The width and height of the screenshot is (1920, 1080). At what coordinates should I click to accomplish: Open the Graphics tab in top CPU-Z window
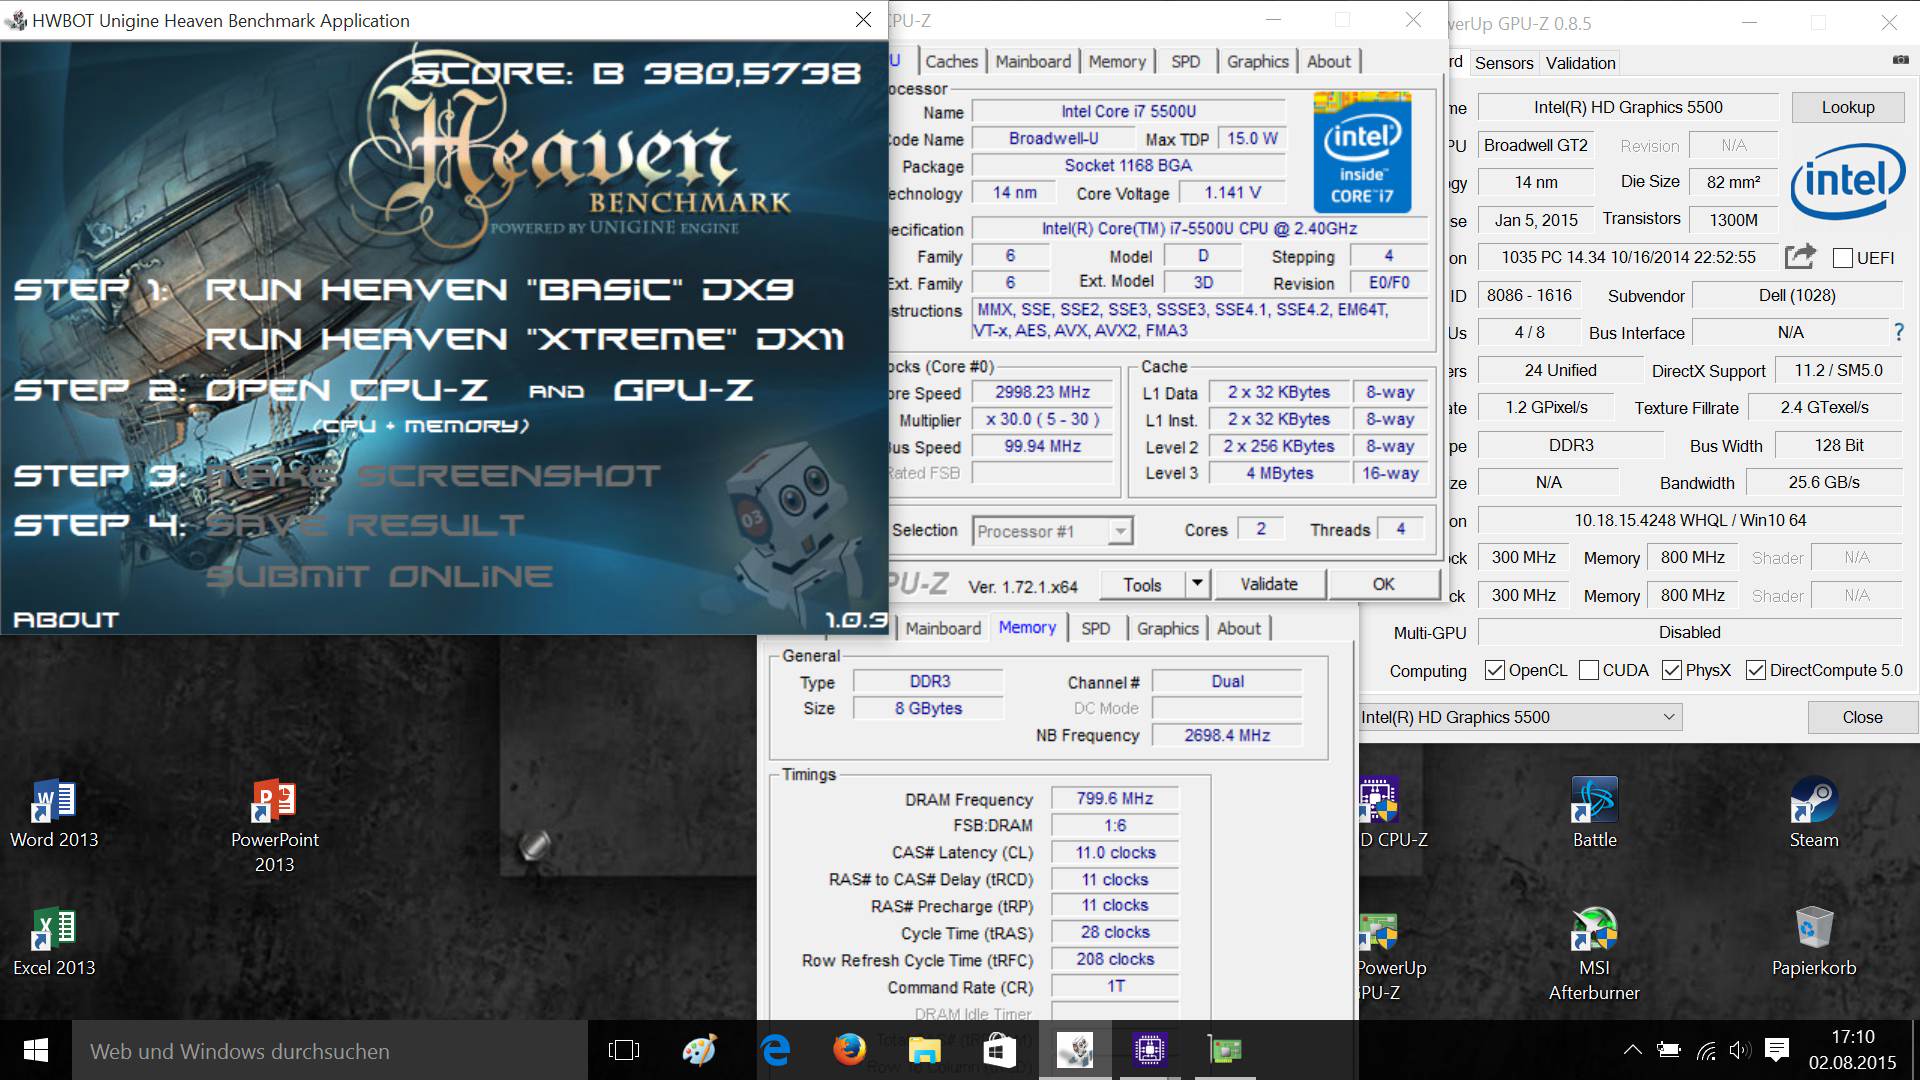(1257, 61)
